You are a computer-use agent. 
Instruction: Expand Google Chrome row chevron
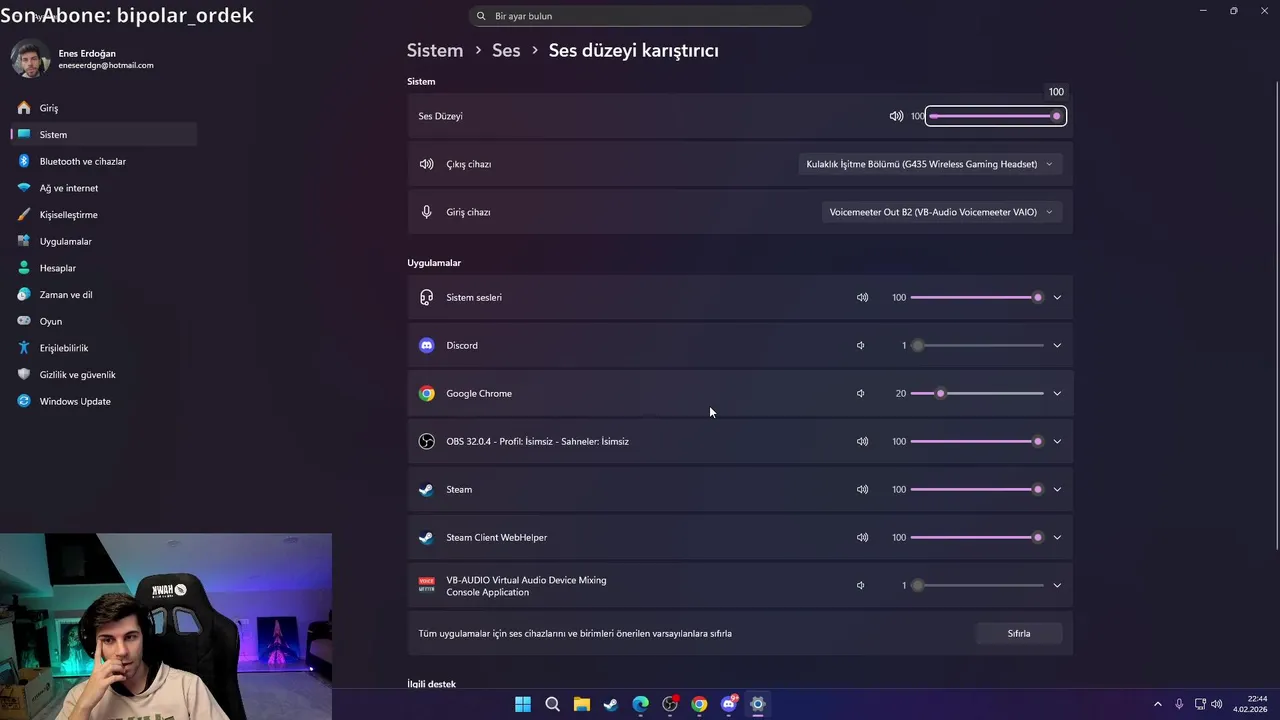click(x=1057, y=393)
